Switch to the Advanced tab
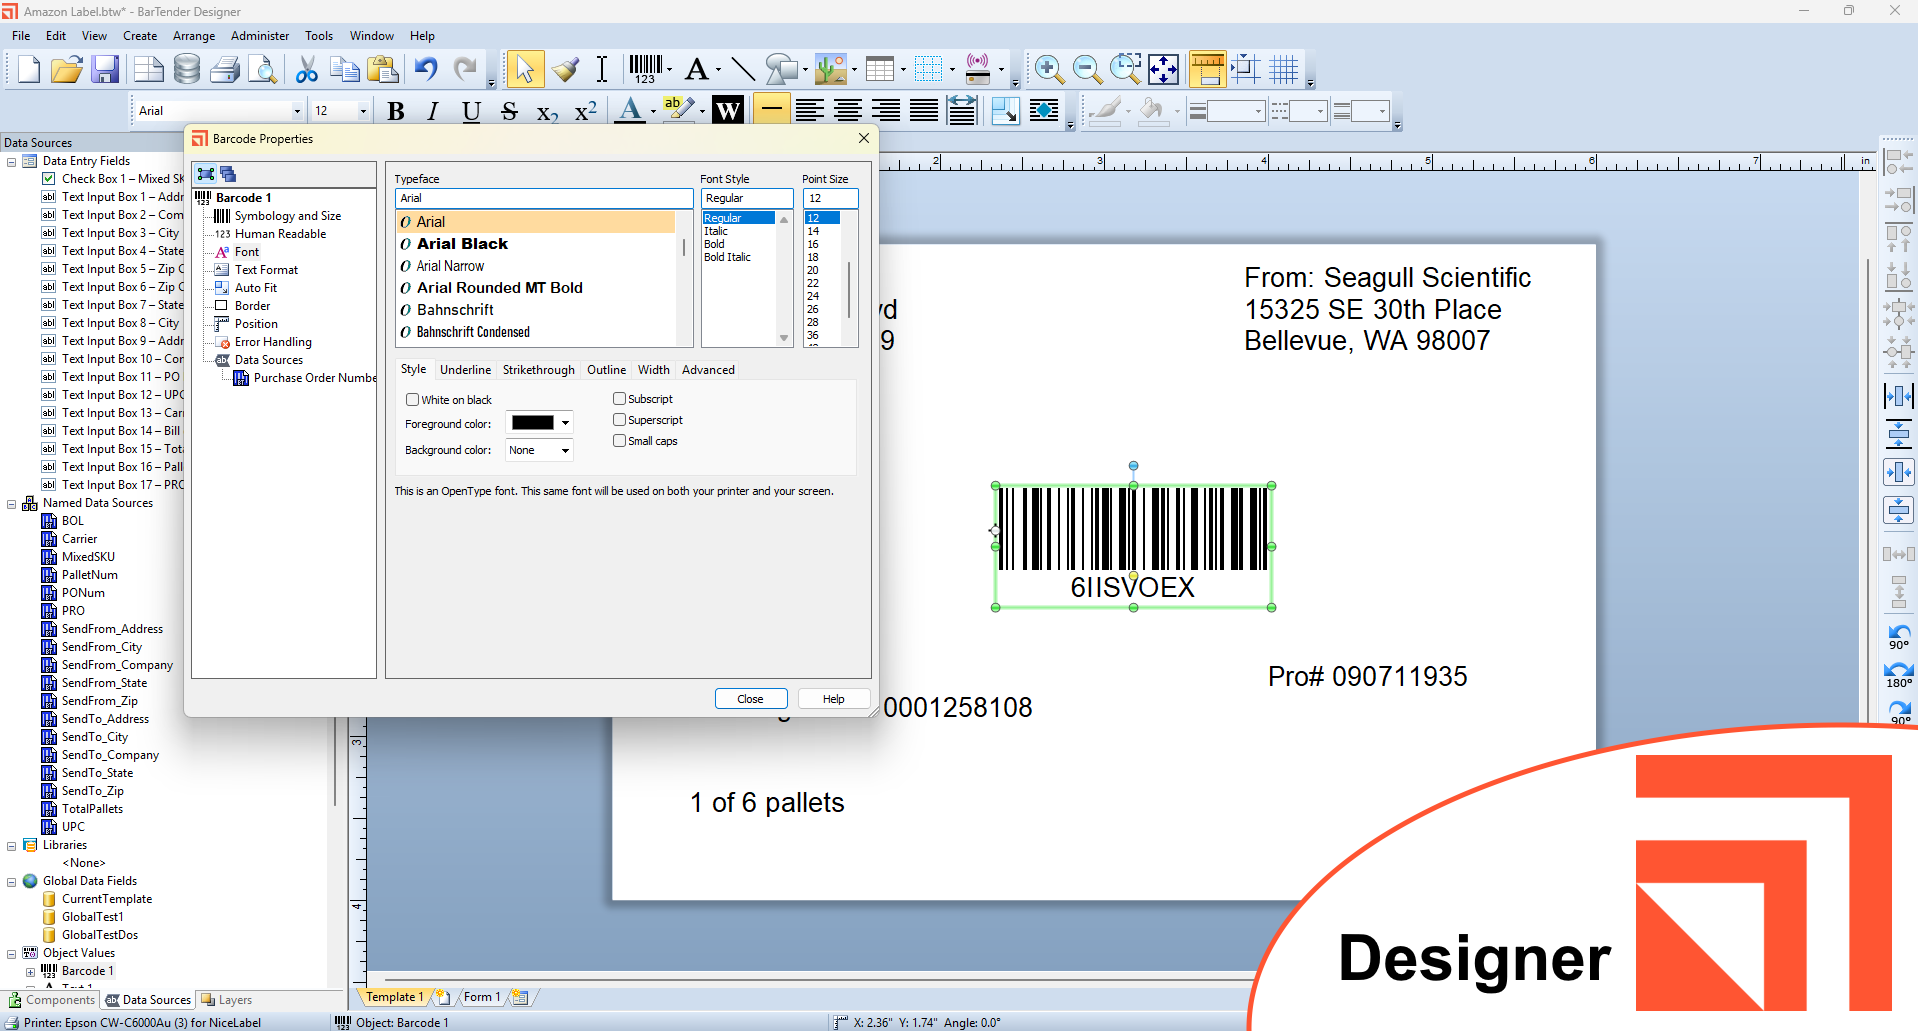 (708, 370)
